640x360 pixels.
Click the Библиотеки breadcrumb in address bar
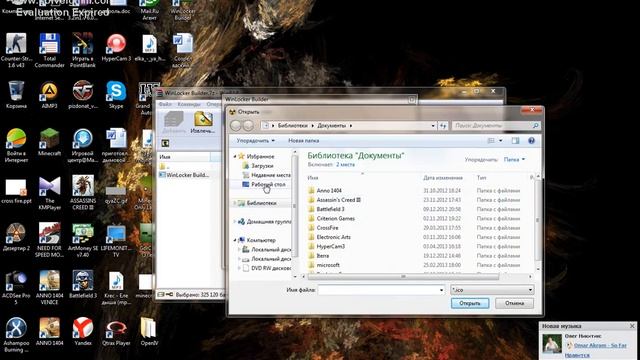[x=293, y=126]
